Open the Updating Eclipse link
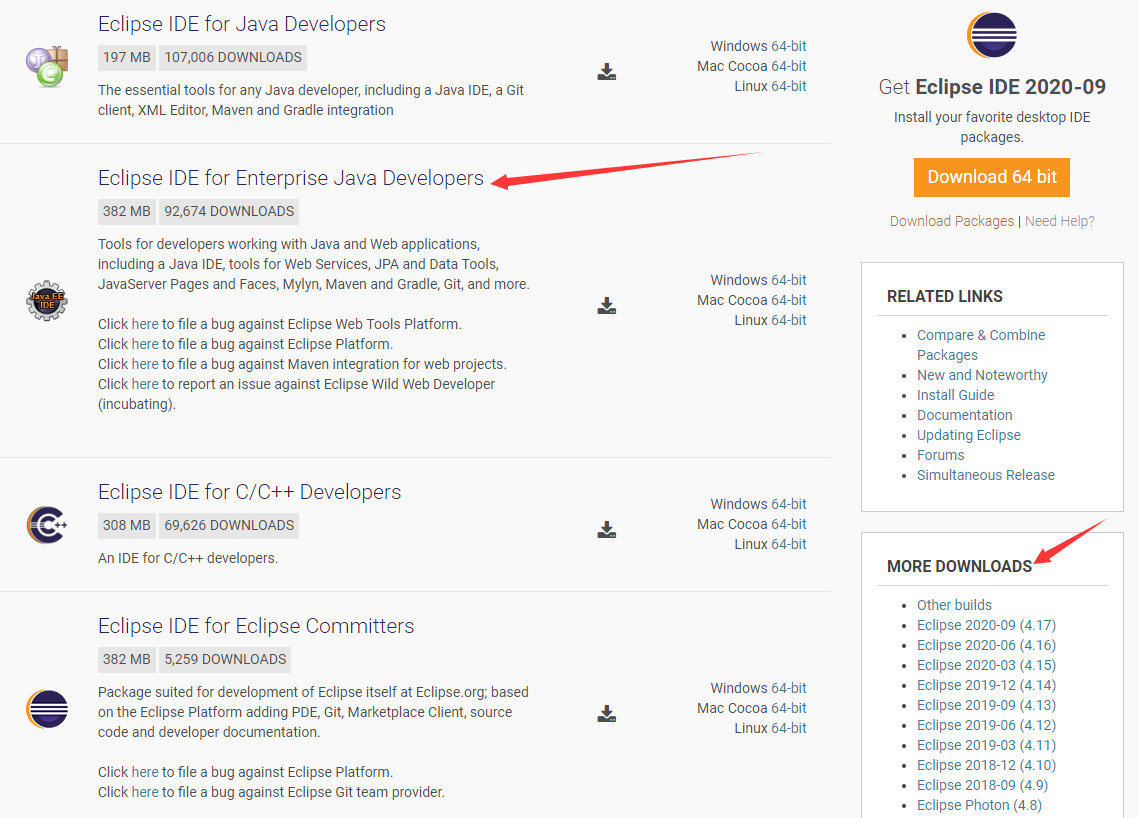The height and width of the screenshot is (818, 1139). tap(968, 435)
